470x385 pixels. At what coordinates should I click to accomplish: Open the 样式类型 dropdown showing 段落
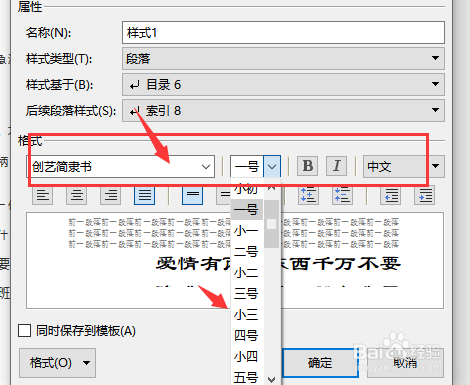tap(283, 59)
